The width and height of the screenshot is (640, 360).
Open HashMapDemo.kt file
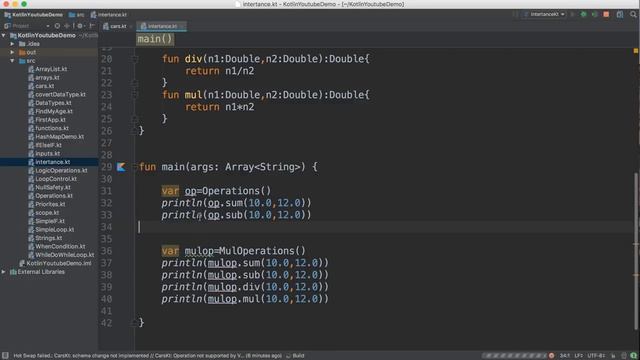[60, 137]
